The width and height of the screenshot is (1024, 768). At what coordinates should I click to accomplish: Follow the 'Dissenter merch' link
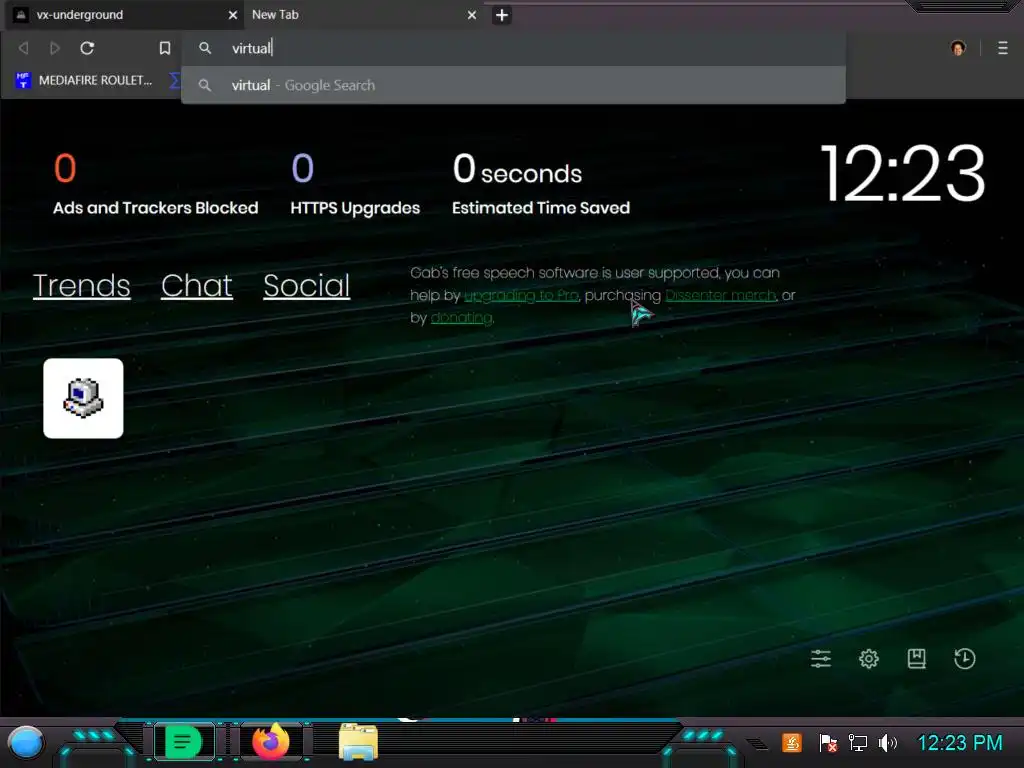click(x=721, y=295)
